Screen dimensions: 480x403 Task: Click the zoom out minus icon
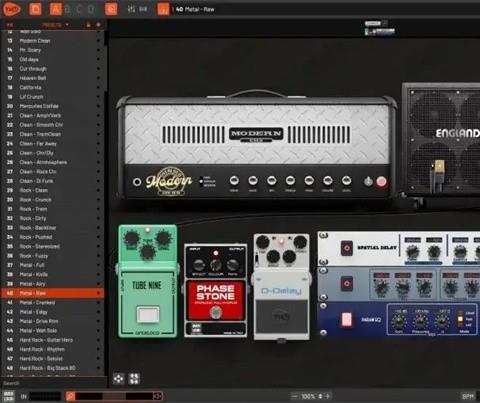click(294, 396)
